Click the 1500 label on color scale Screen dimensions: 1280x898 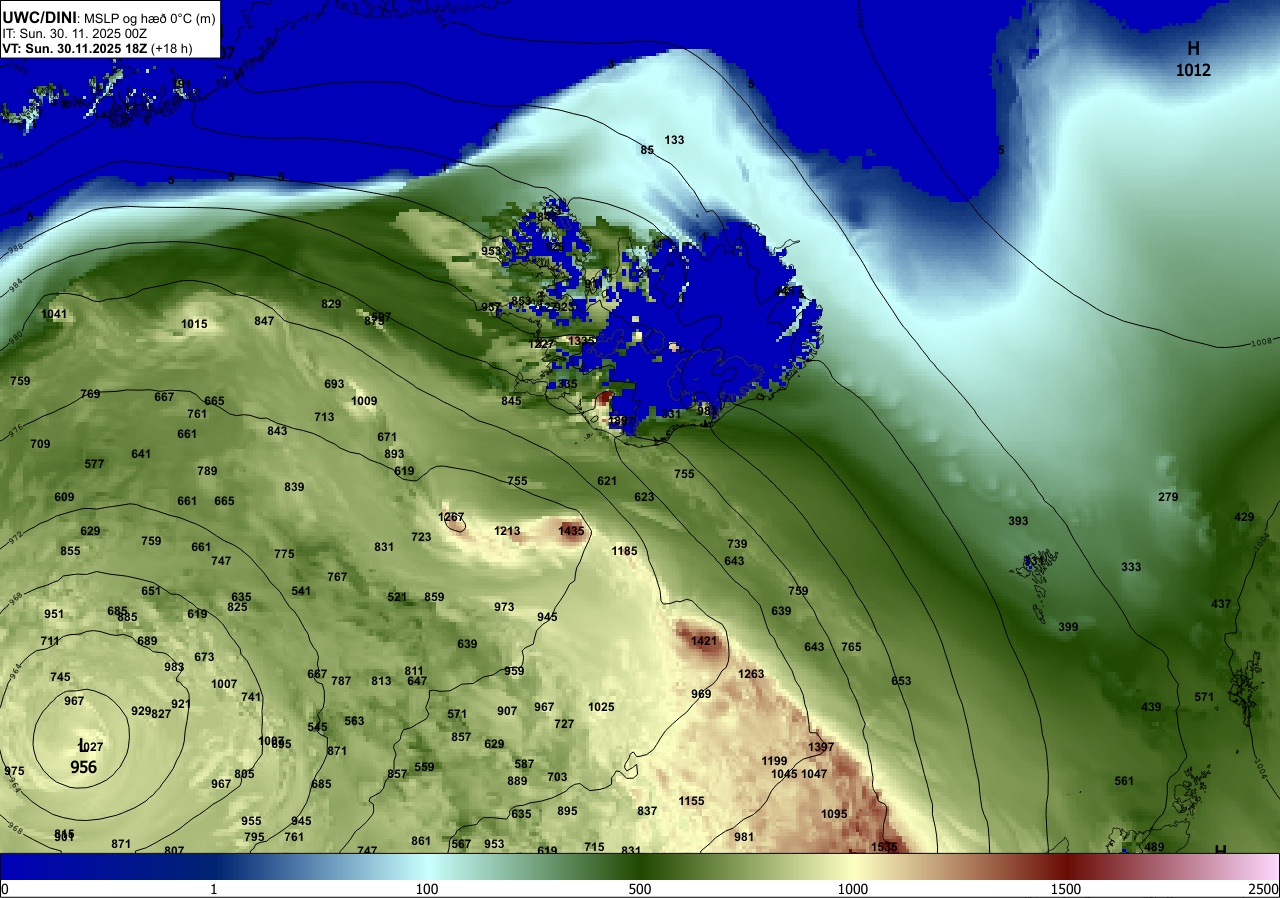tap(1066, 889)
